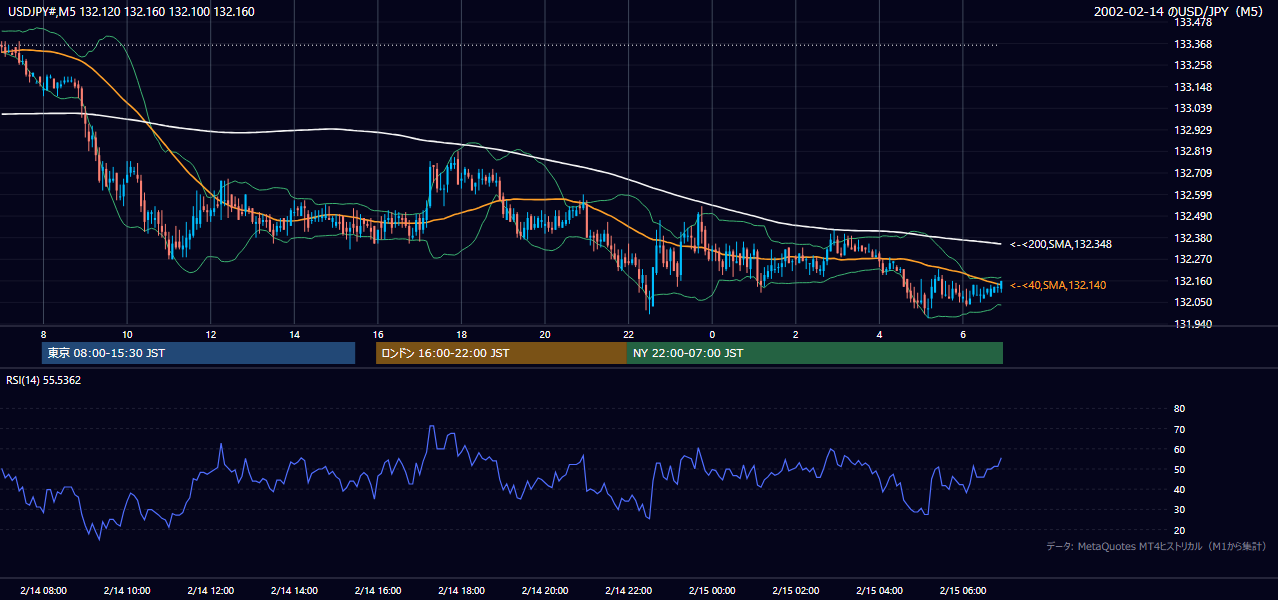Viewport: 1278px width, 600px height.
Task: Click RSI scale level 60
Action: click(1179, 449)
